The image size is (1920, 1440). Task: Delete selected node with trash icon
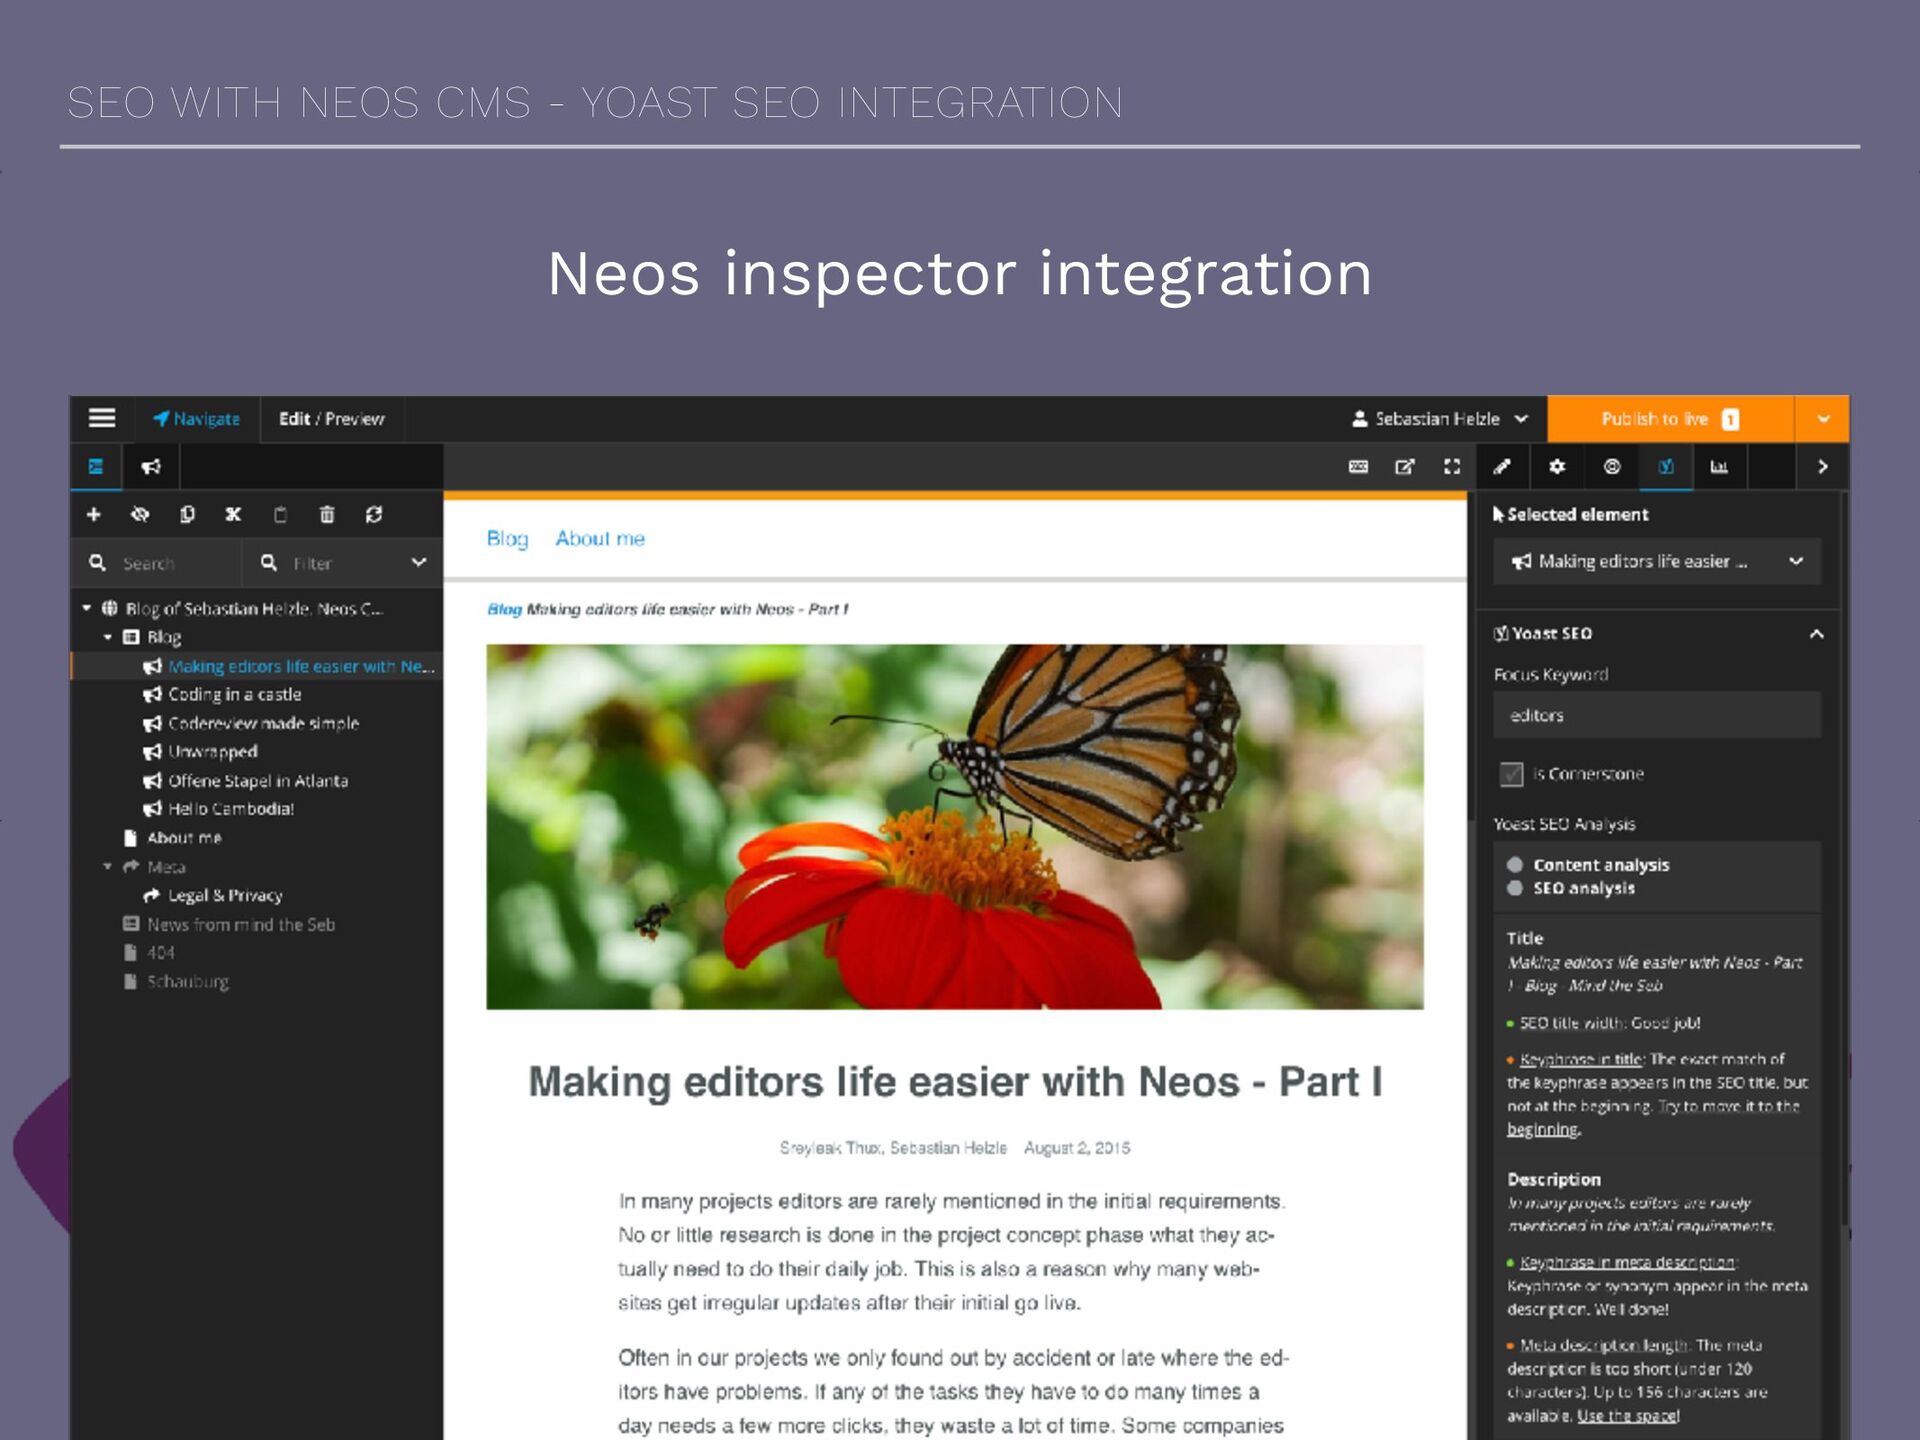326,514
